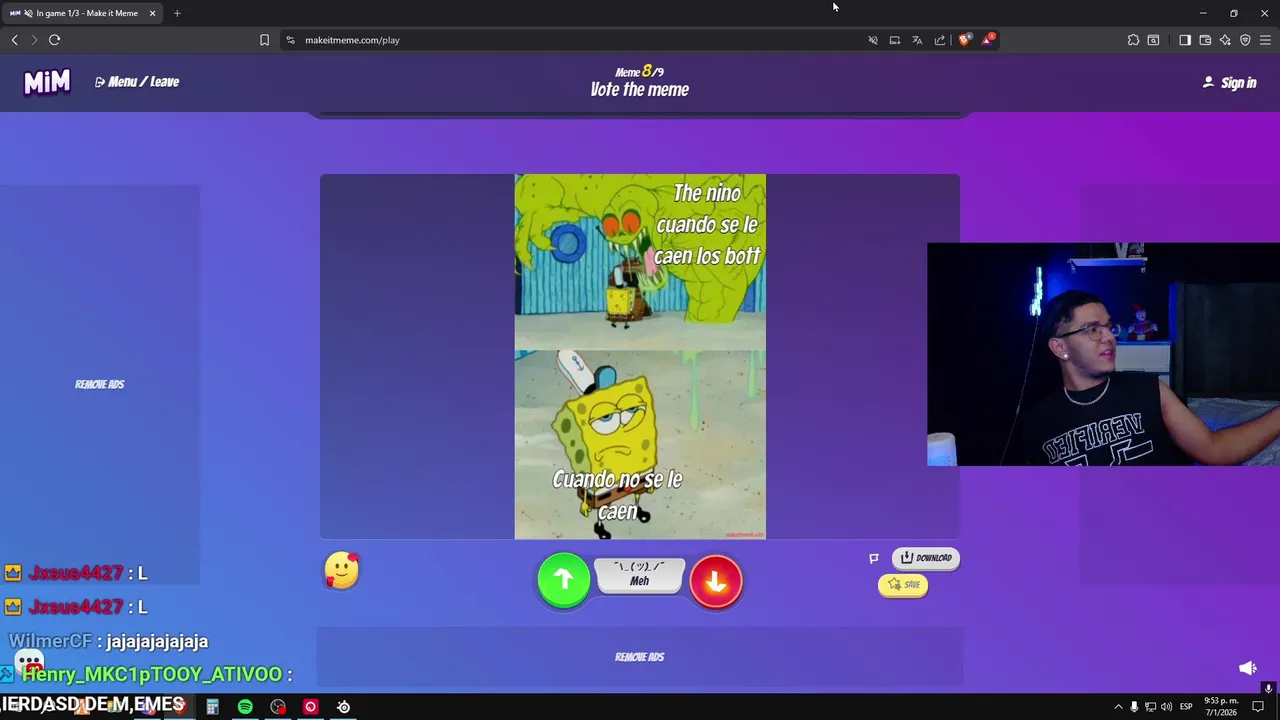Open Brave Wallet icon

(x=1205, y=40)
